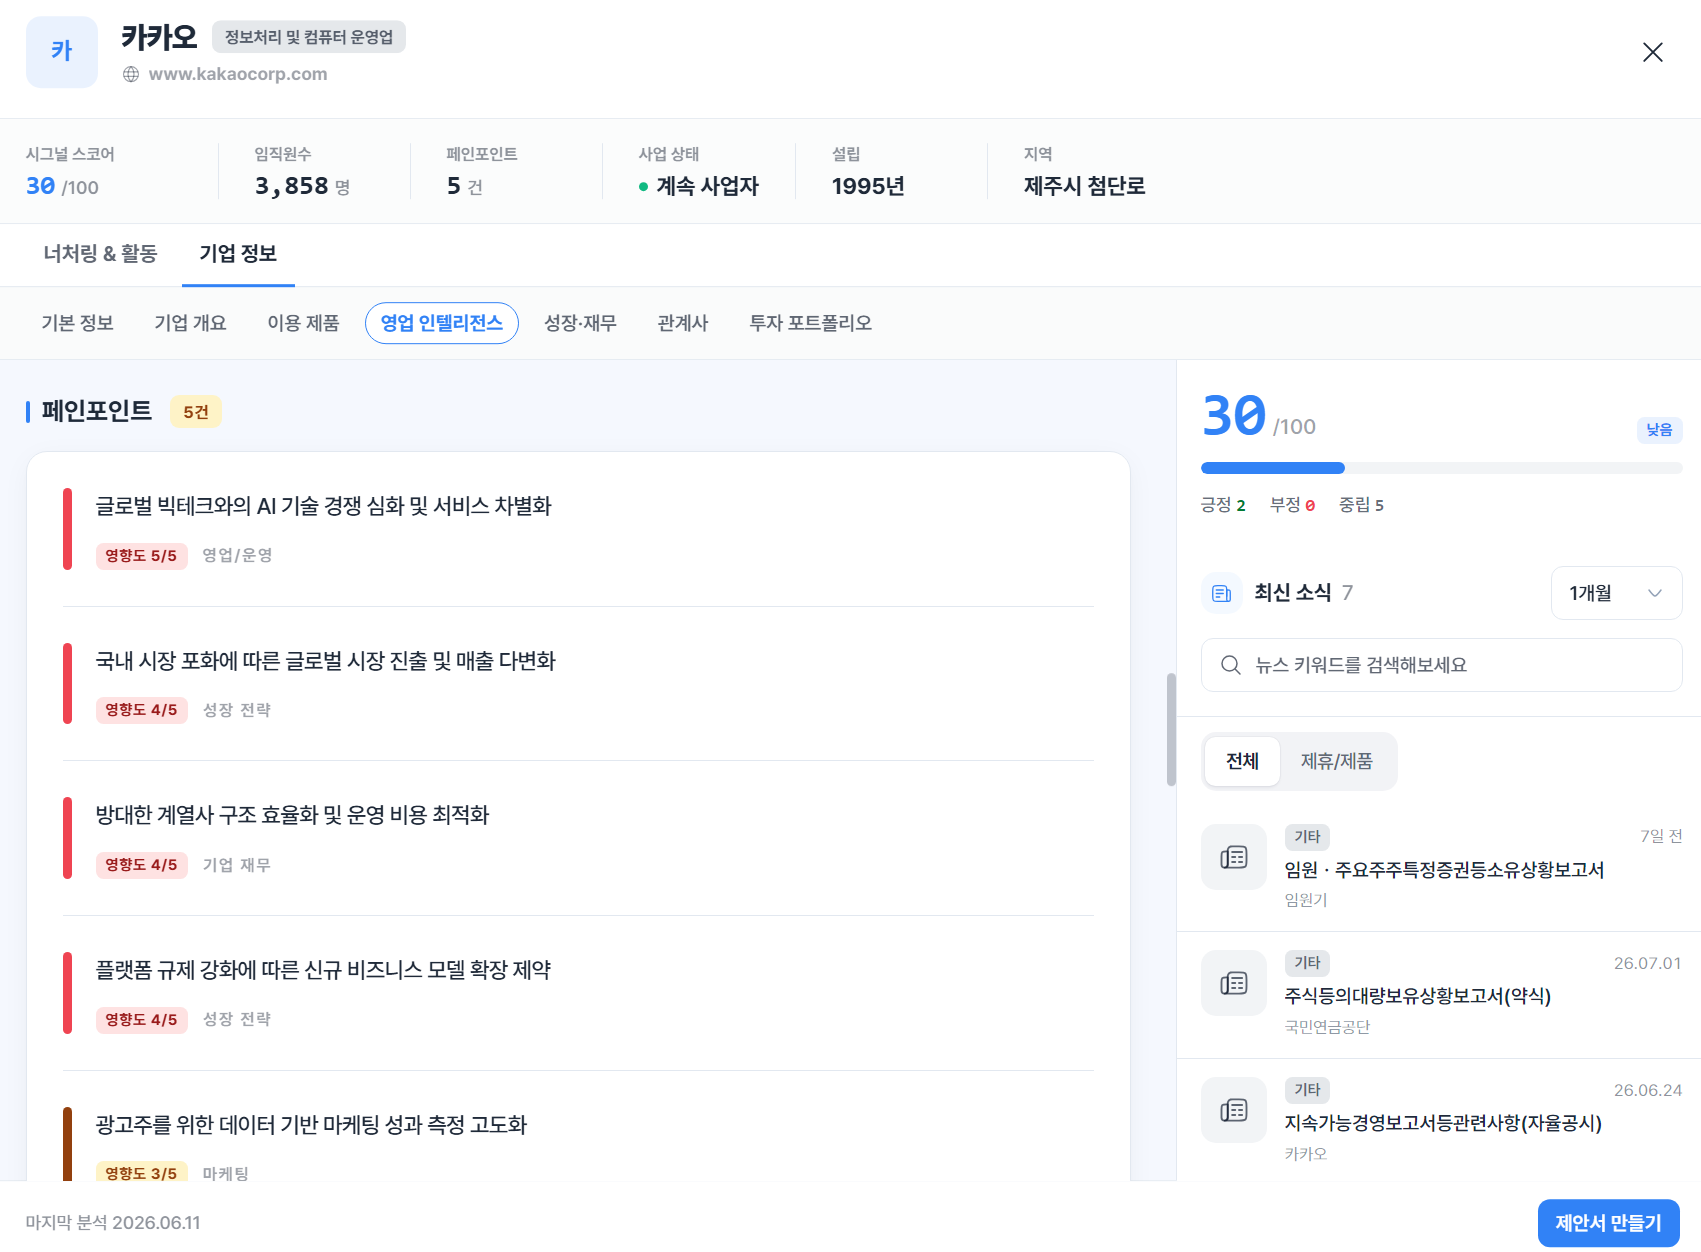The image size is (1701, 1252).
Task: Click the 최신 소식 news icon
Action: 1221,593
